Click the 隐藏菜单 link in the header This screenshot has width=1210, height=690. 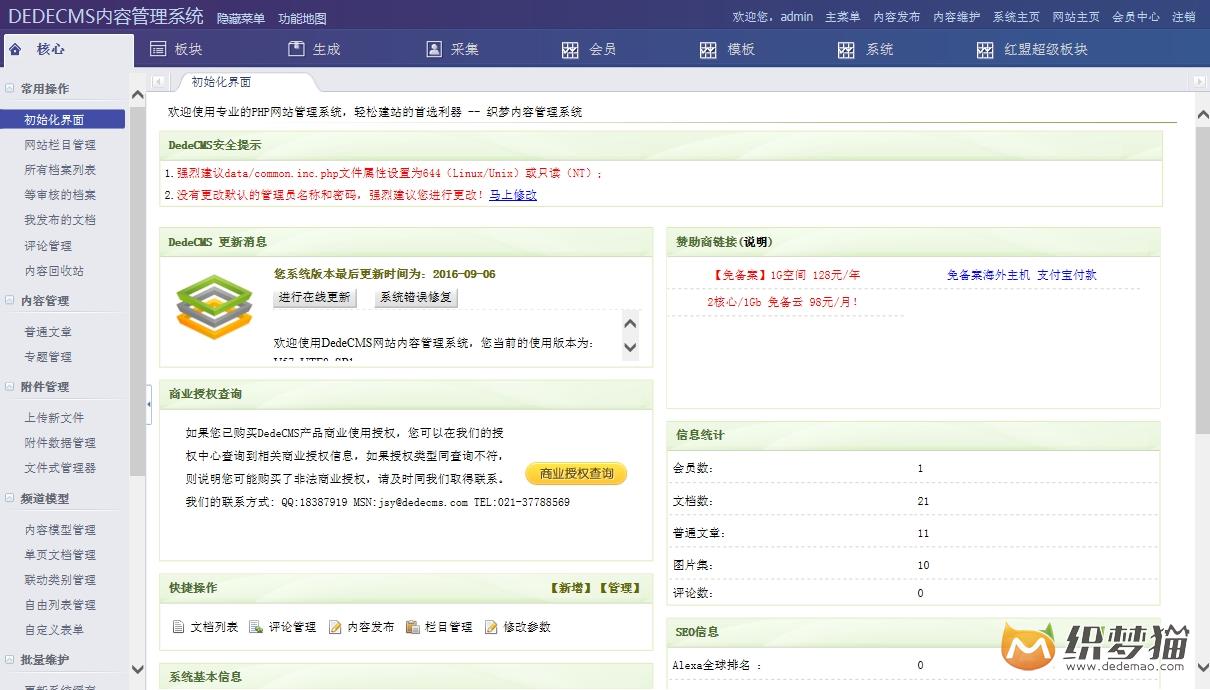(241, 19)
